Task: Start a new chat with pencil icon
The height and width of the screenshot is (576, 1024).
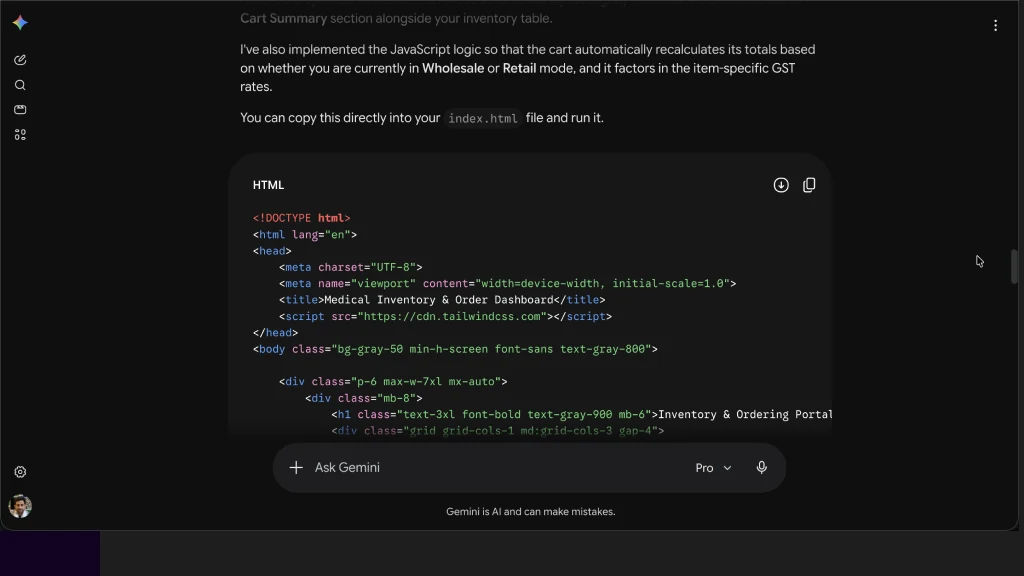Action: click(20, 60)
